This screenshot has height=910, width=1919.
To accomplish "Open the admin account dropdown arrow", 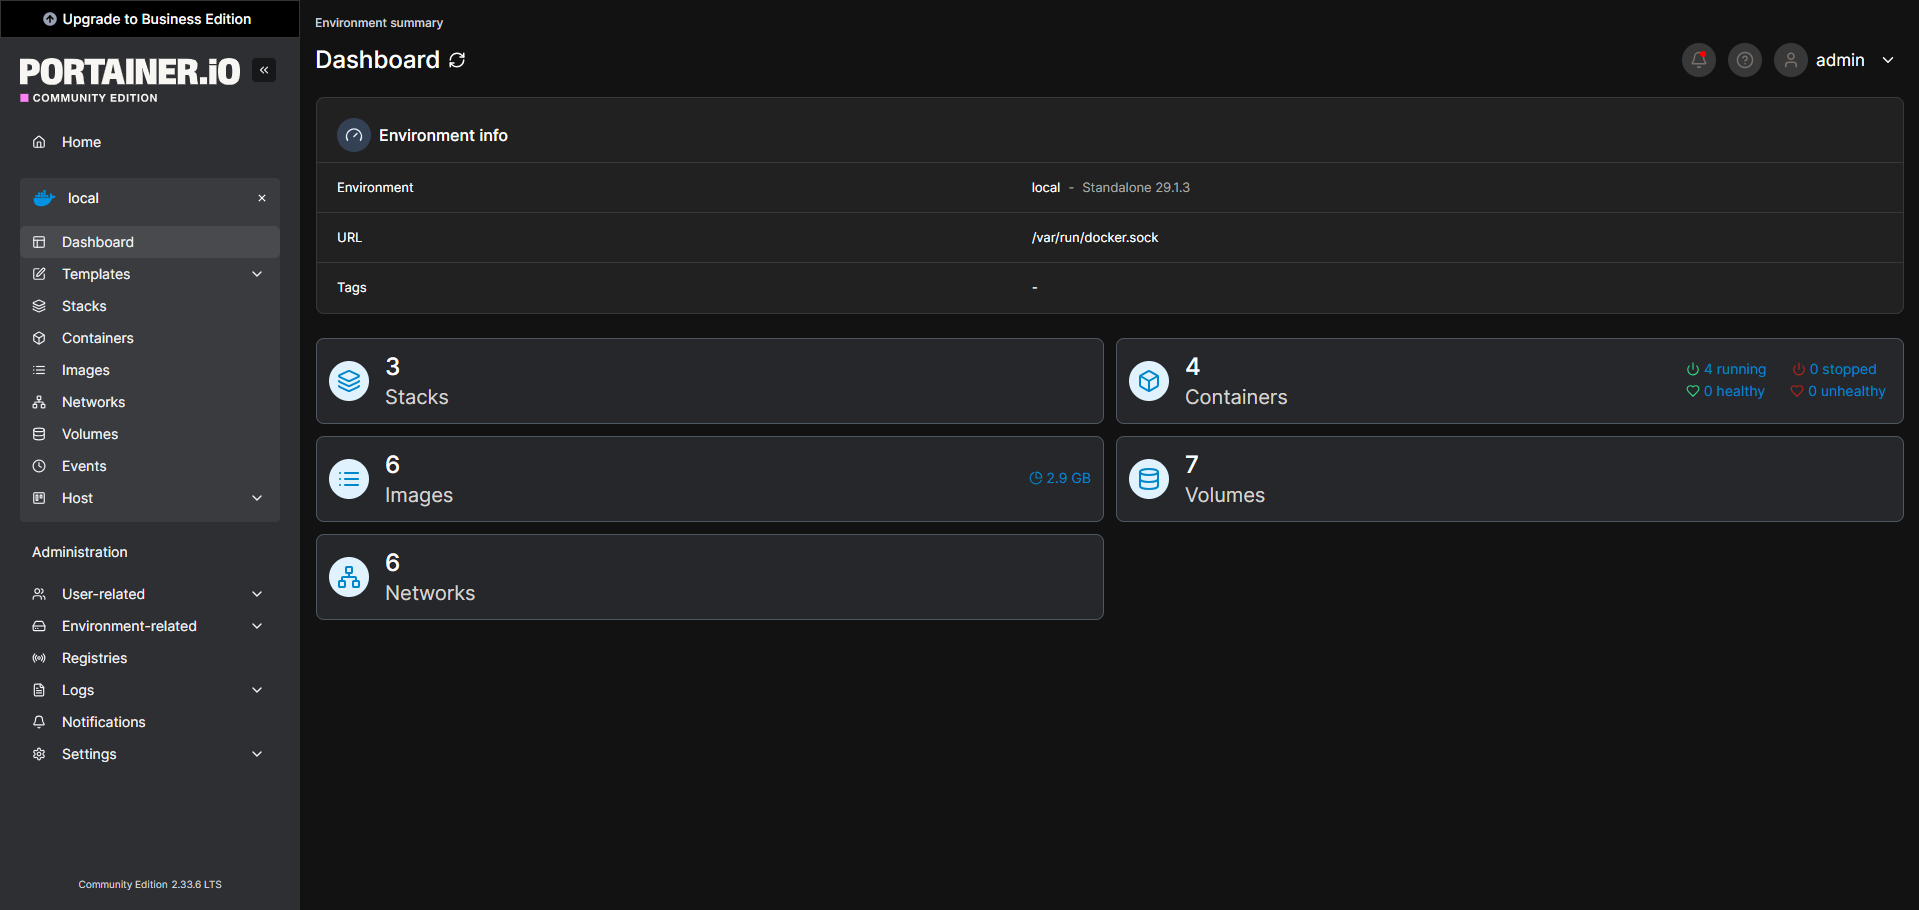I will pos(1888,60).
